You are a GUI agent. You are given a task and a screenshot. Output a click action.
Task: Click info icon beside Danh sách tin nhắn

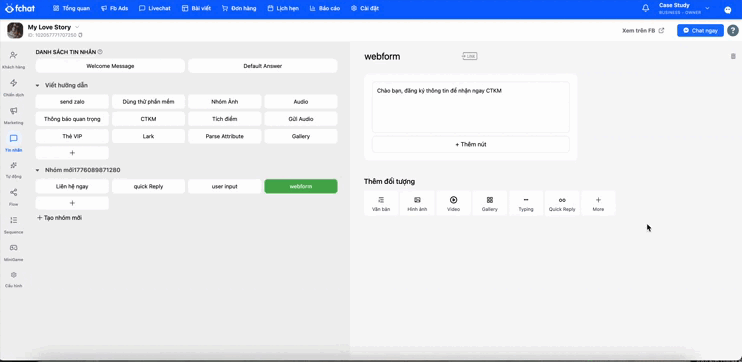coord(100,52)
